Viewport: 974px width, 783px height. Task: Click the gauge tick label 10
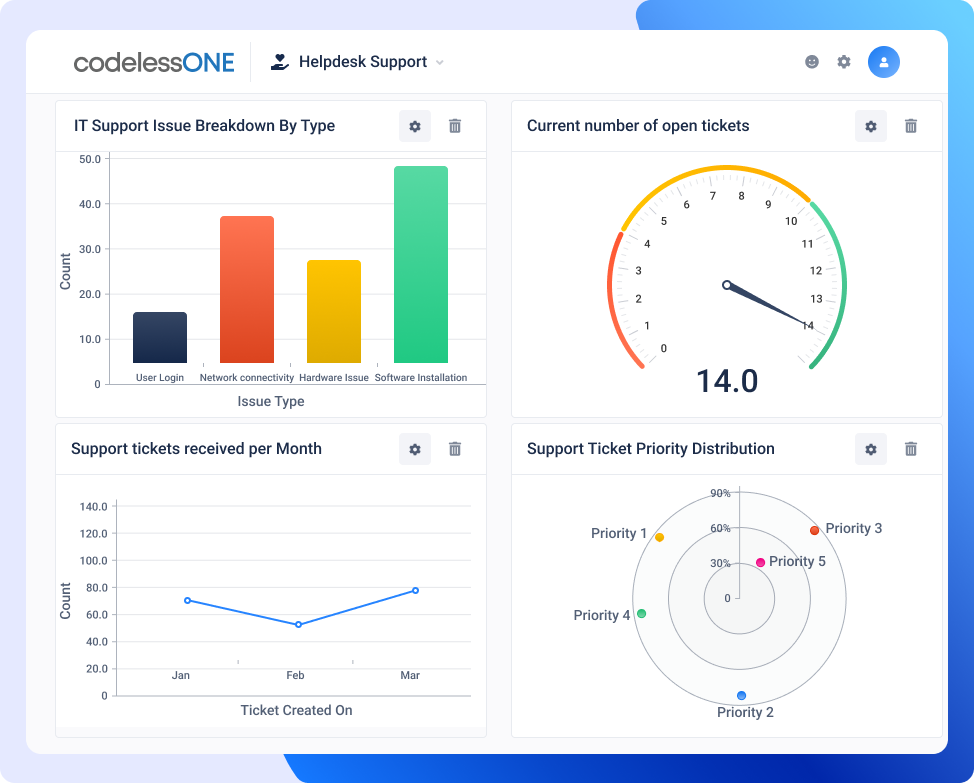tap(791, 221)
